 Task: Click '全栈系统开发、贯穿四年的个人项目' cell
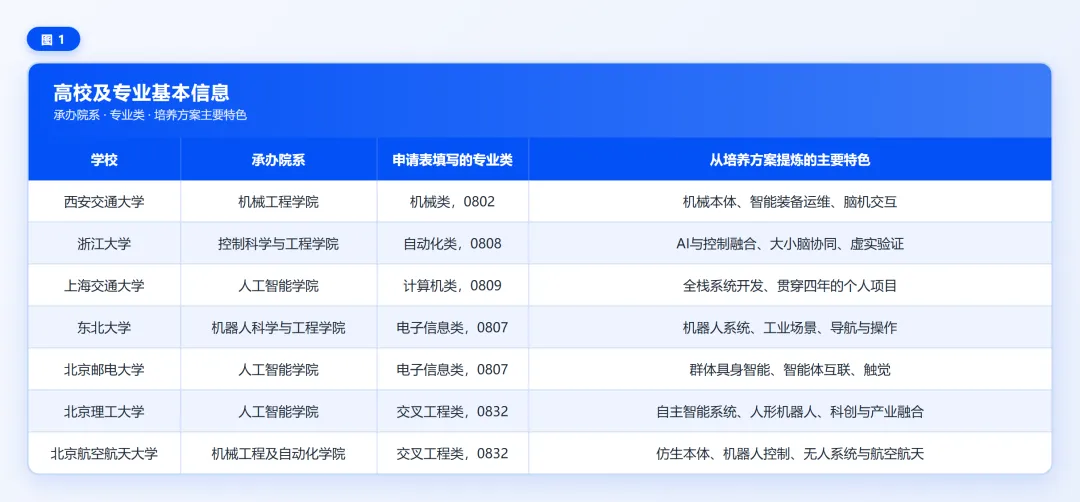coord(790,286)
